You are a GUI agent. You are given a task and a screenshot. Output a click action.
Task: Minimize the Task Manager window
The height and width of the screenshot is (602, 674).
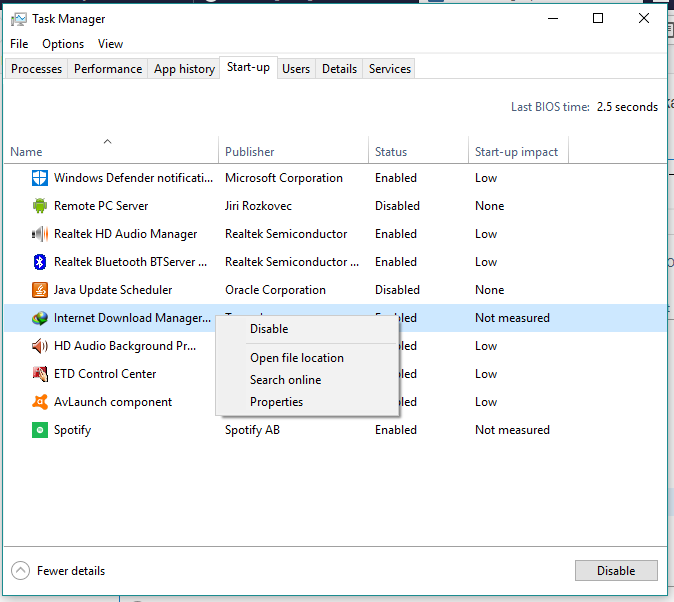[x=553, y=18]
